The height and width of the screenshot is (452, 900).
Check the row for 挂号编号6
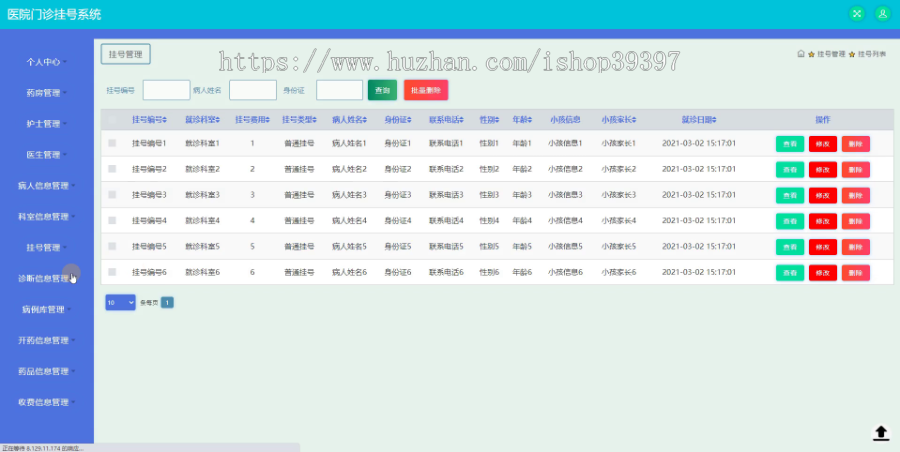tap(112, 272)
